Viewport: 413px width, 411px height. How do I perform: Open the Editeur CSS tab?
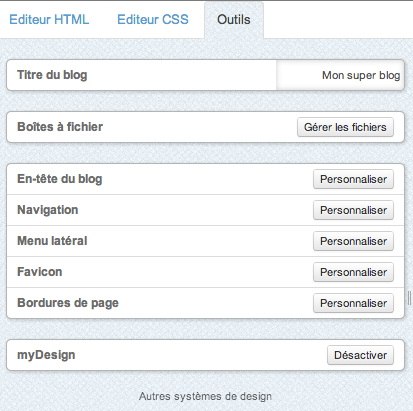[153, 19]
